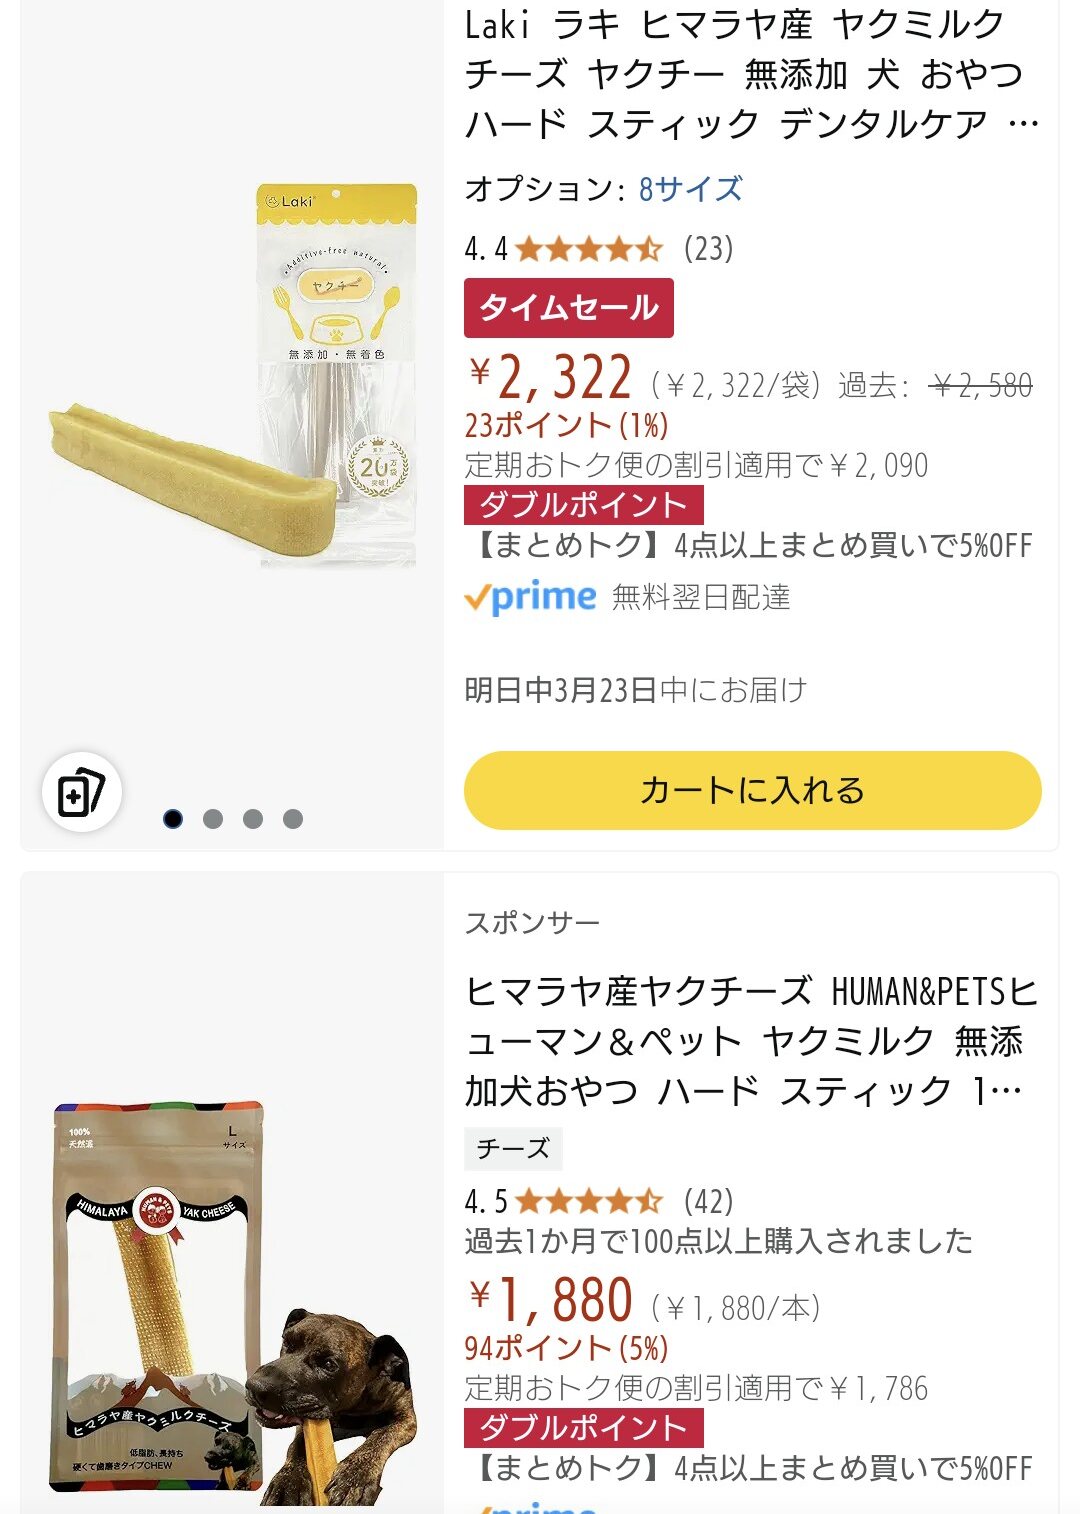Open the Laki yak cheese product title
1080x1514 pixels.
tap(750, 75)
